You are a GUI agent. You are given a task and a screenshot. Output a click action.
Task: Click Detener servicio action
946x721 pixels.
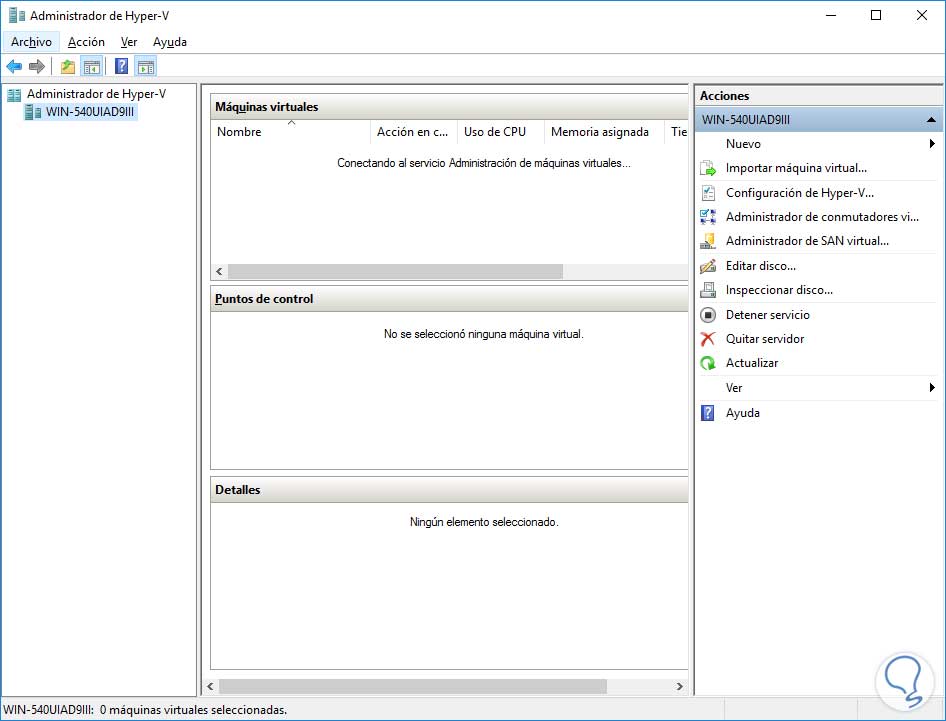(x=767, y=315)
